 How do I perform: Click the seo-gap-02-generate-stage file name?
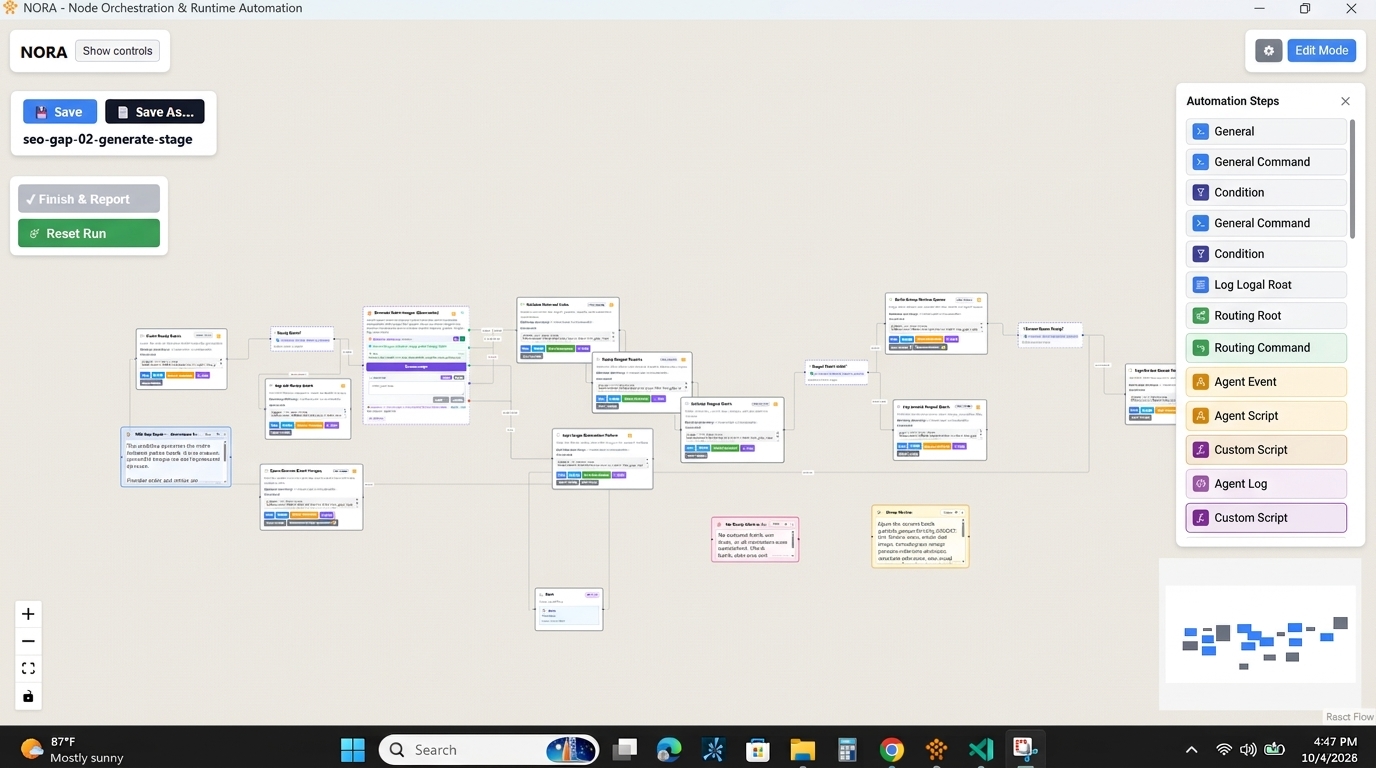point(108,139)
